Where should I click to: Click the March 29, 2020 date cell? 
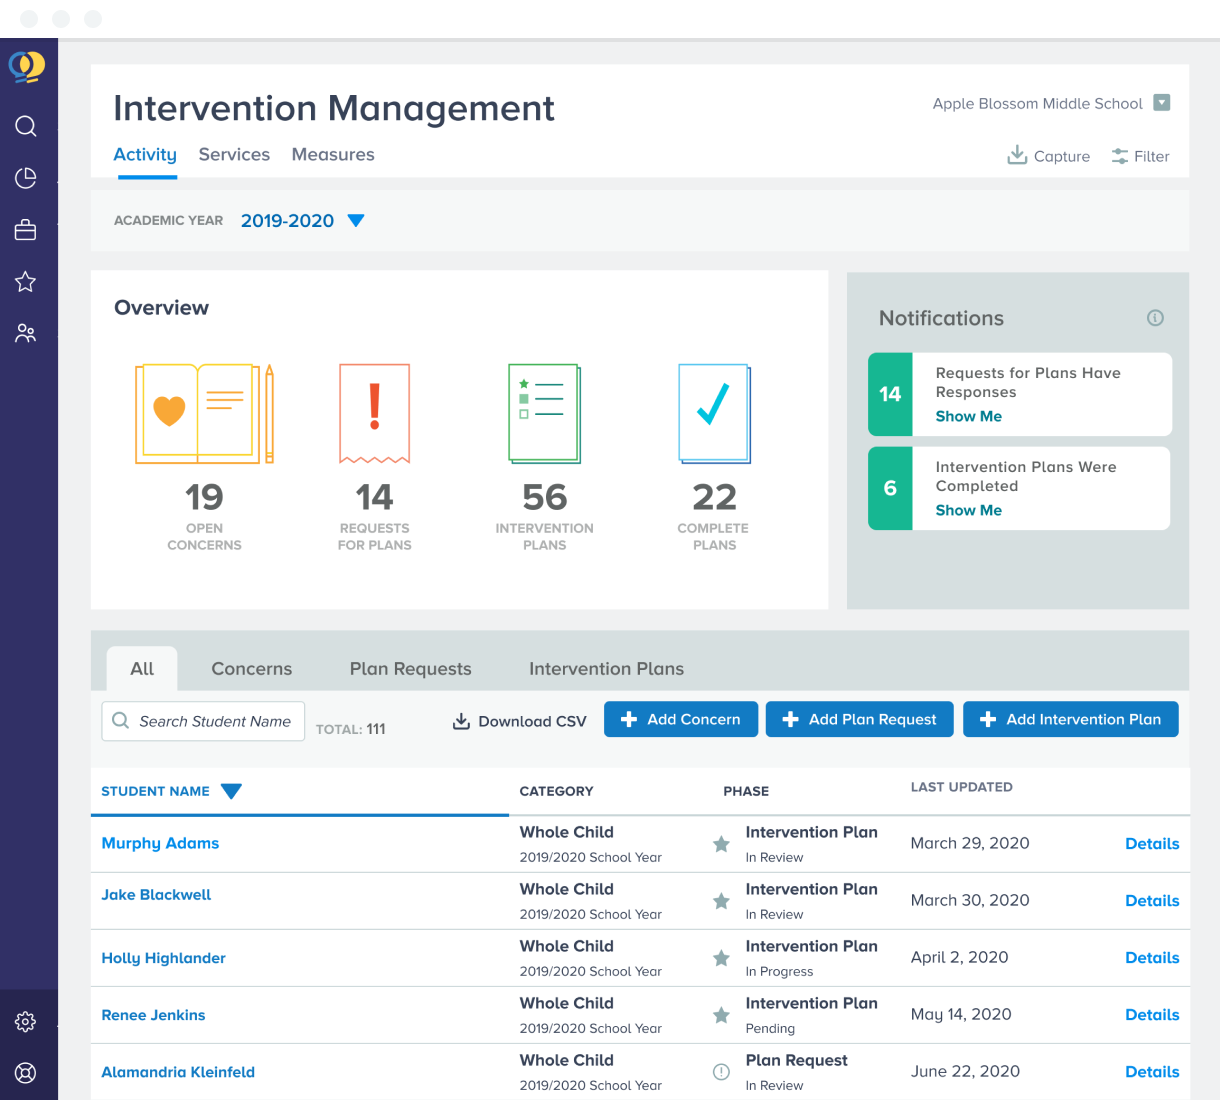pos(970,843)
